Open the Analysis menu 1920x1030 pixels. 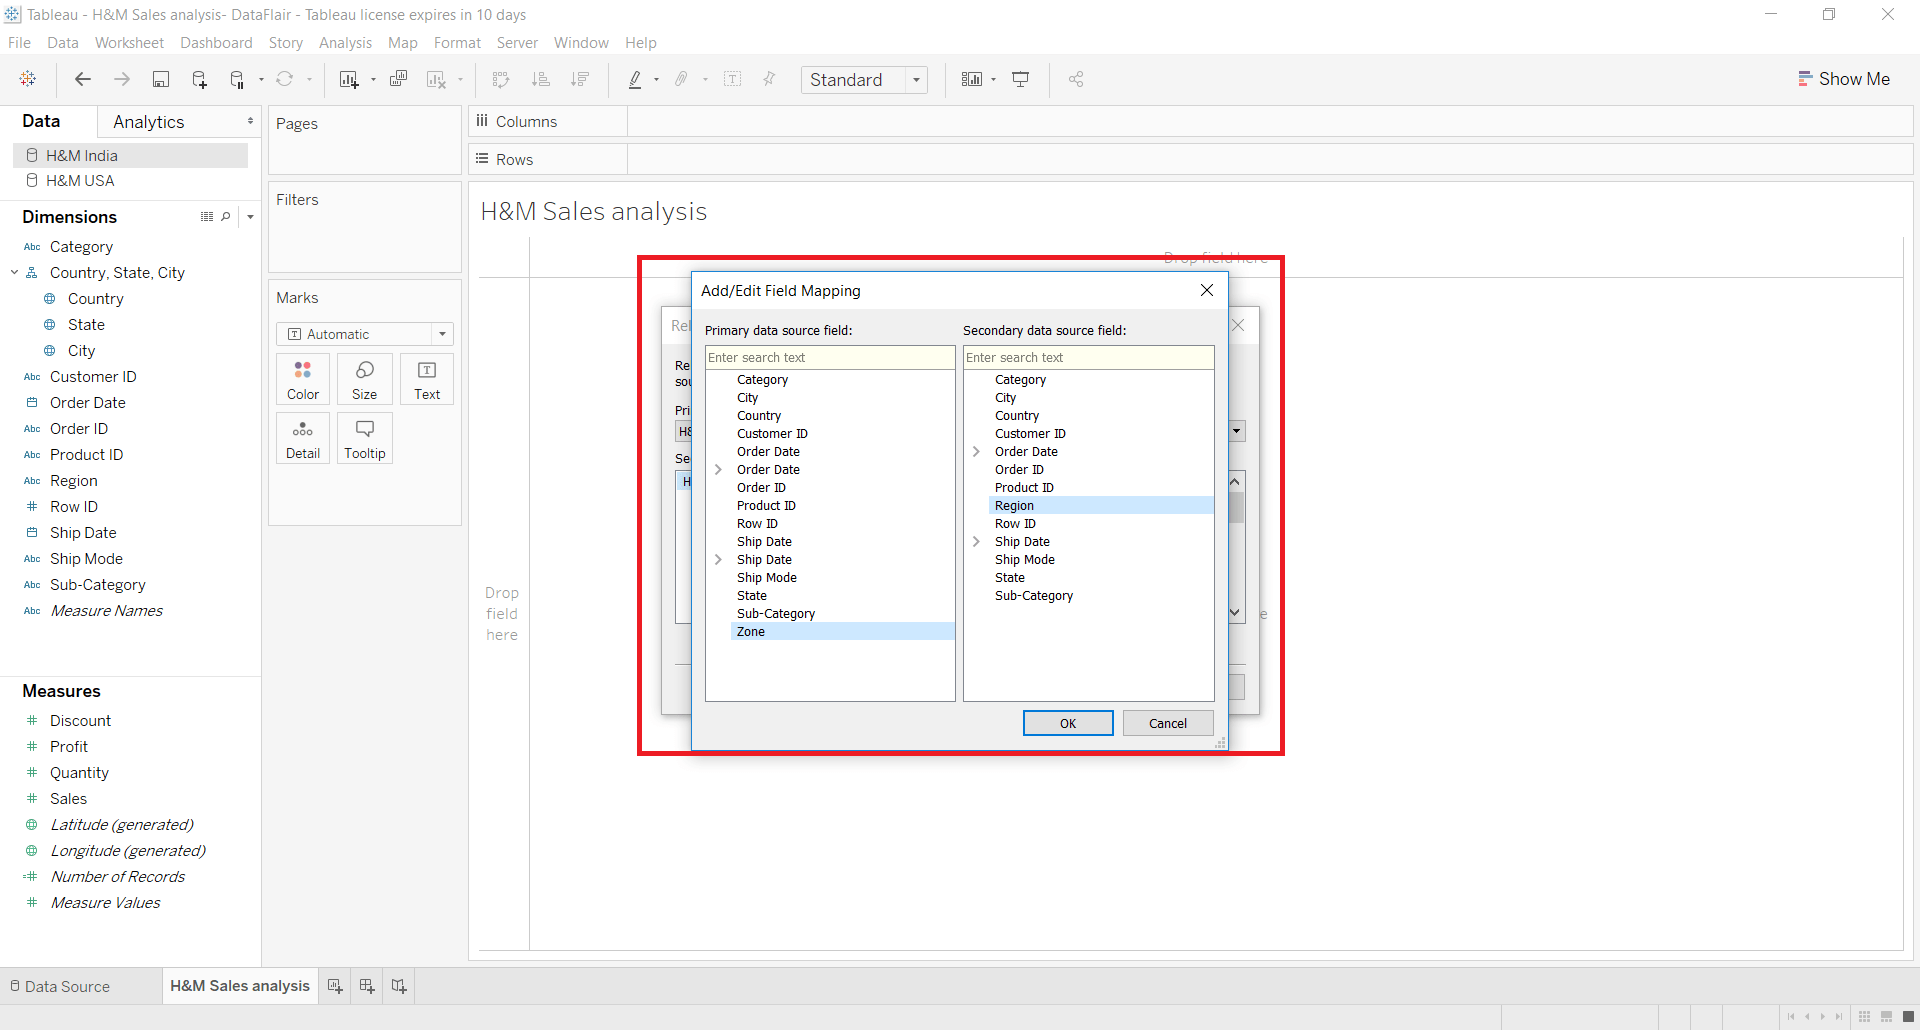[x=345, y=43]
